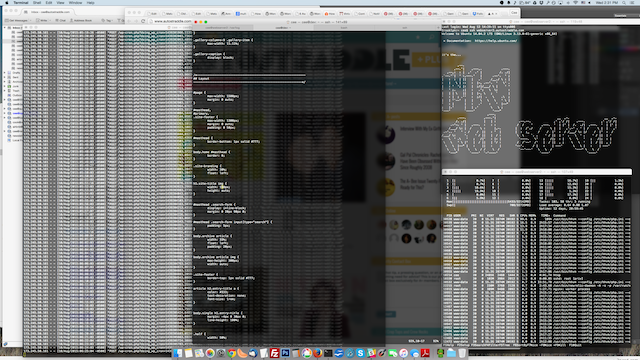The width and height of the screenshot is (640, 360).
Task: Open the folder stack in the Dock
Action: click(x=451, y=353)
